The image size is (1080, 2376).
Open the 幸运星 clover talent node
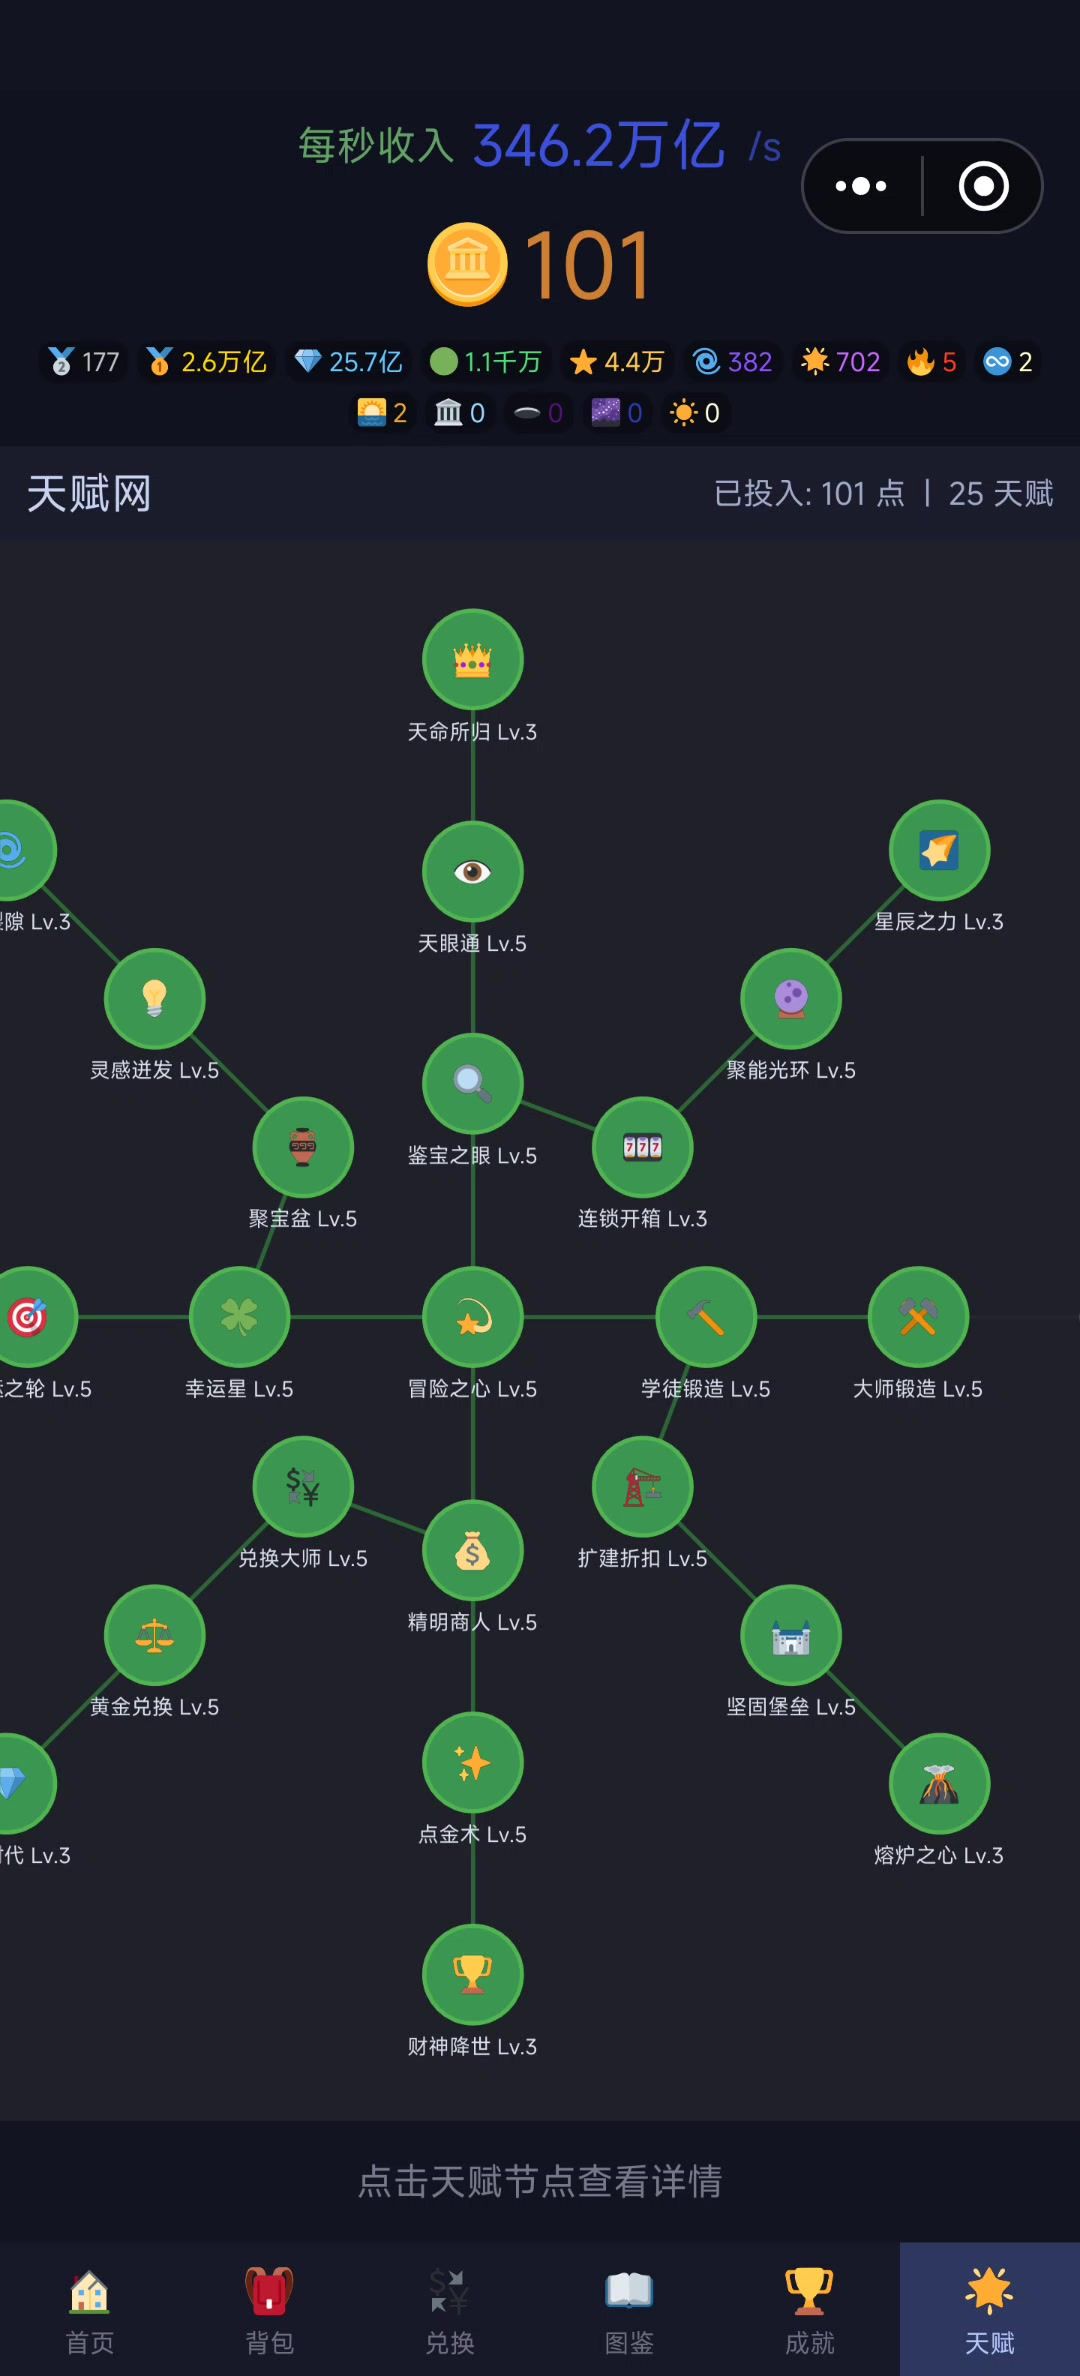239,1317
